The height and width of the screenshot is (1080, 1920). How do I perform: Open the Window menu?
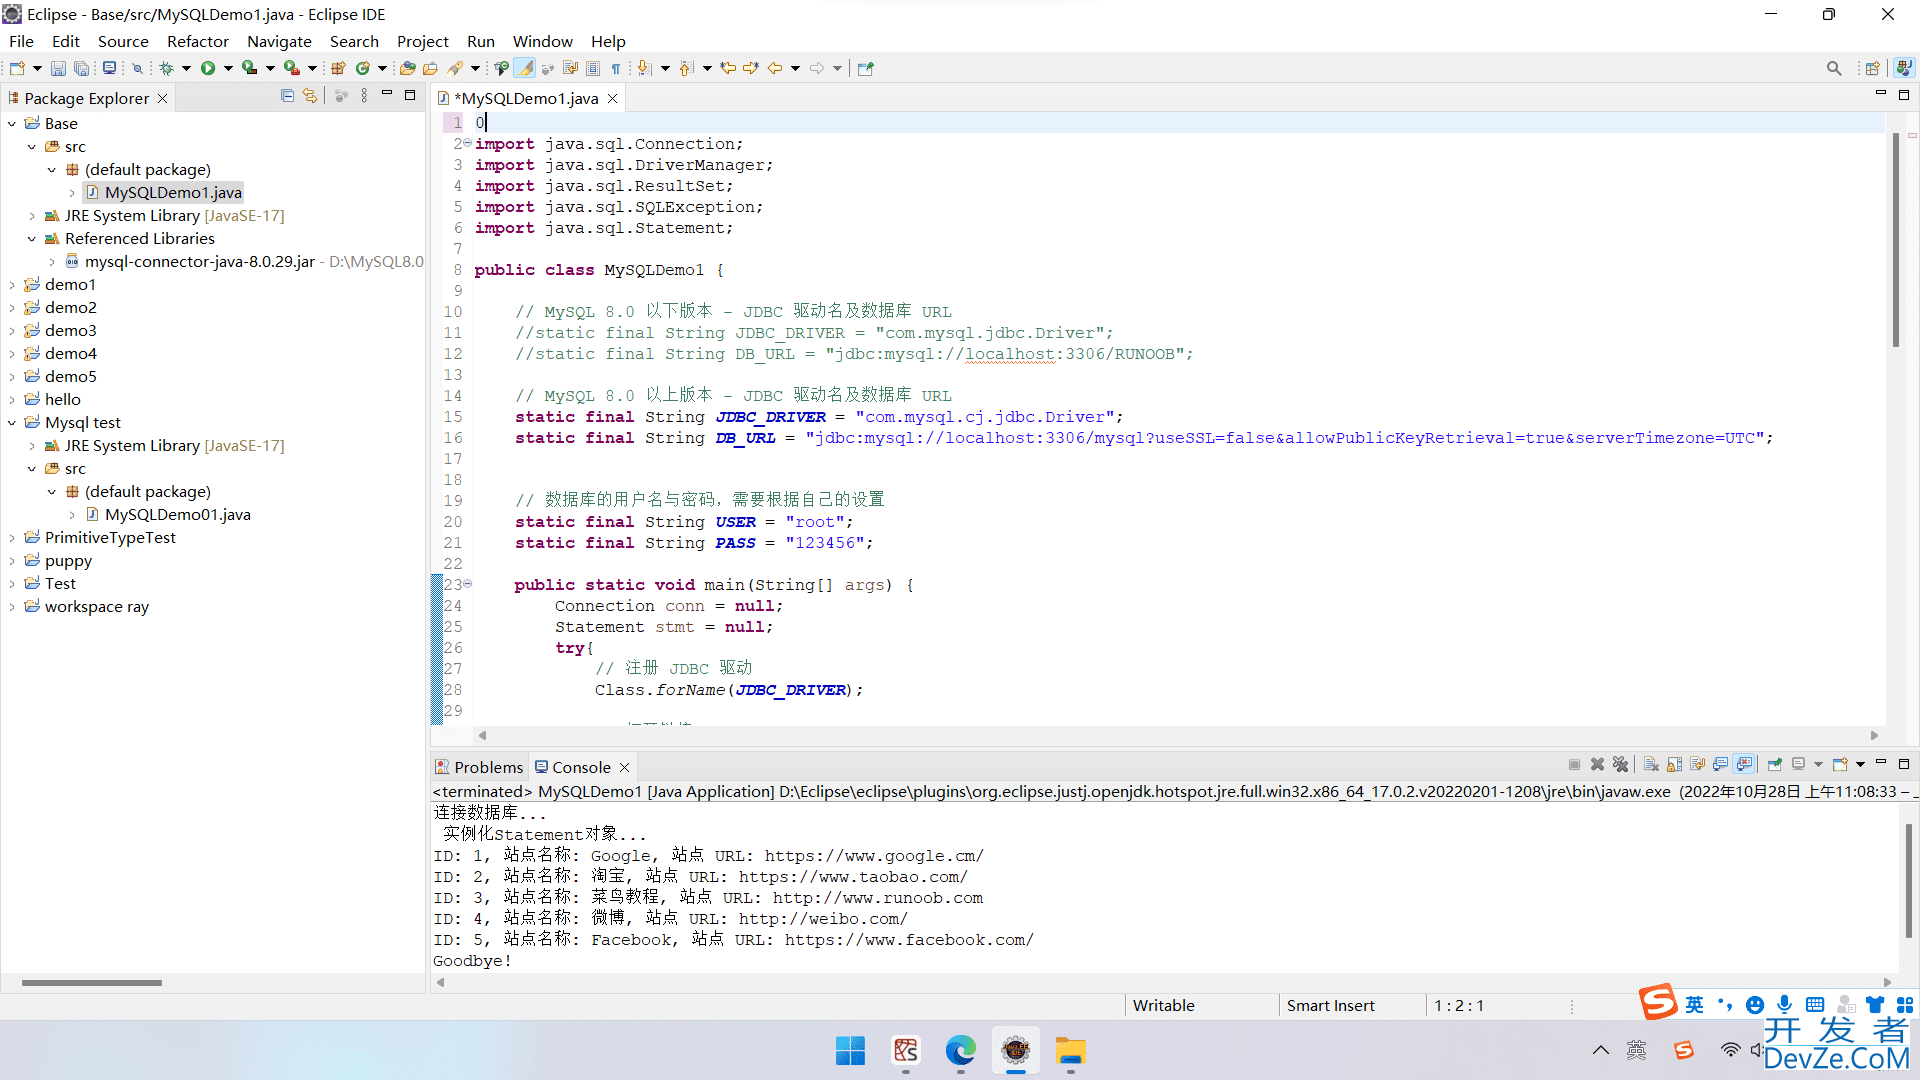[542, 41]
